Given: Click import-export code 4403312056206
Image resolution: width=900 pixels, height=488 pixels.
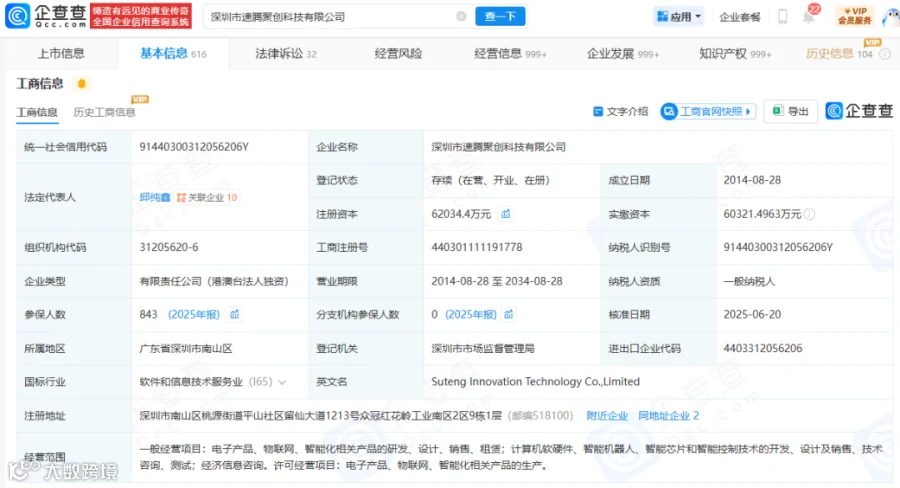Looking at the screenshot, I should pyautogui.click(x=763, y=348).
